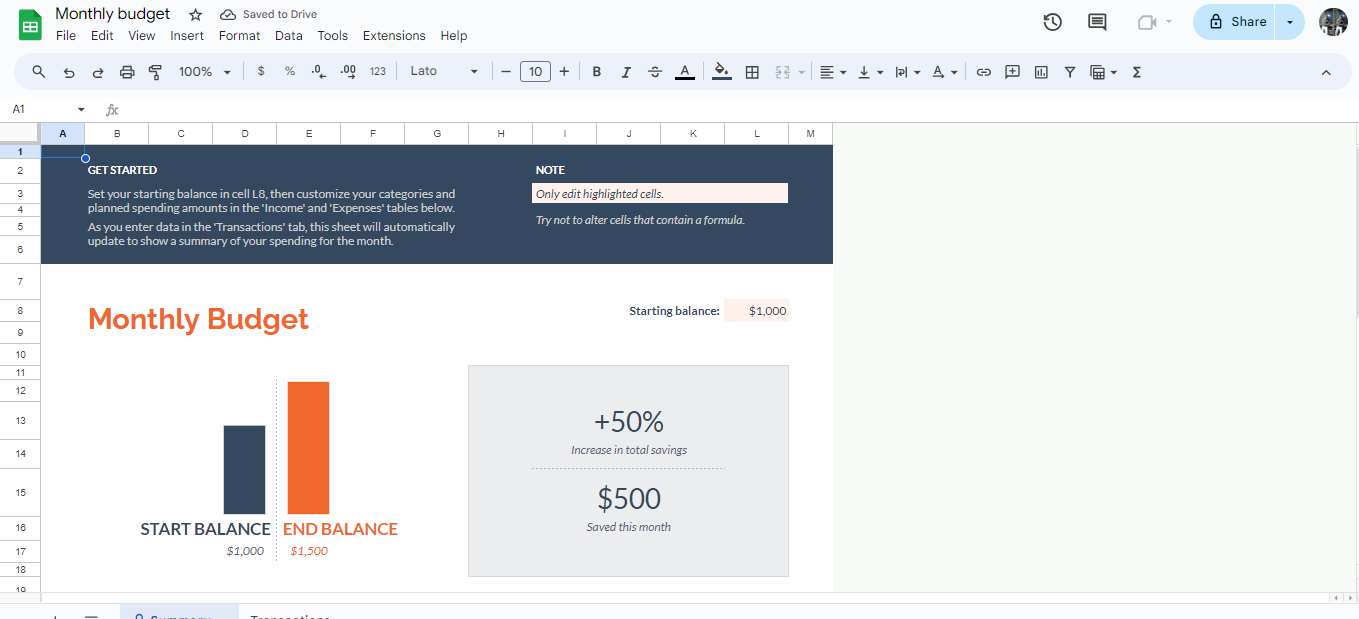This screenshot has width=1359, height=619.
Task: Activate the paint format tool
Action: tap(155, 72)
